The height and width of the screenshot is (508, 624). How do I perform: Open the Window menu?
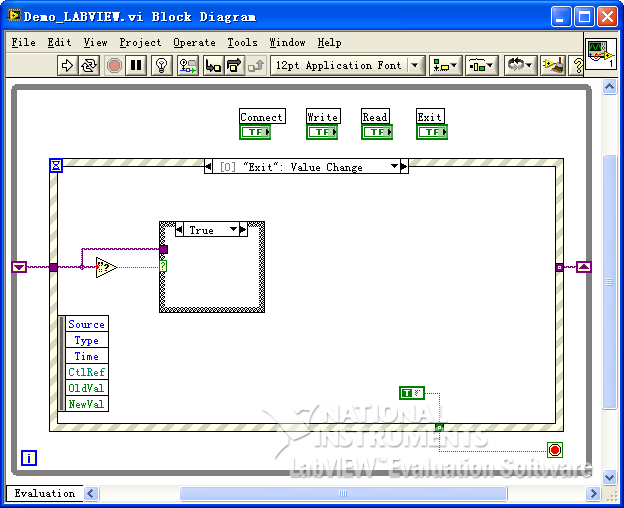tap(287, 43)
